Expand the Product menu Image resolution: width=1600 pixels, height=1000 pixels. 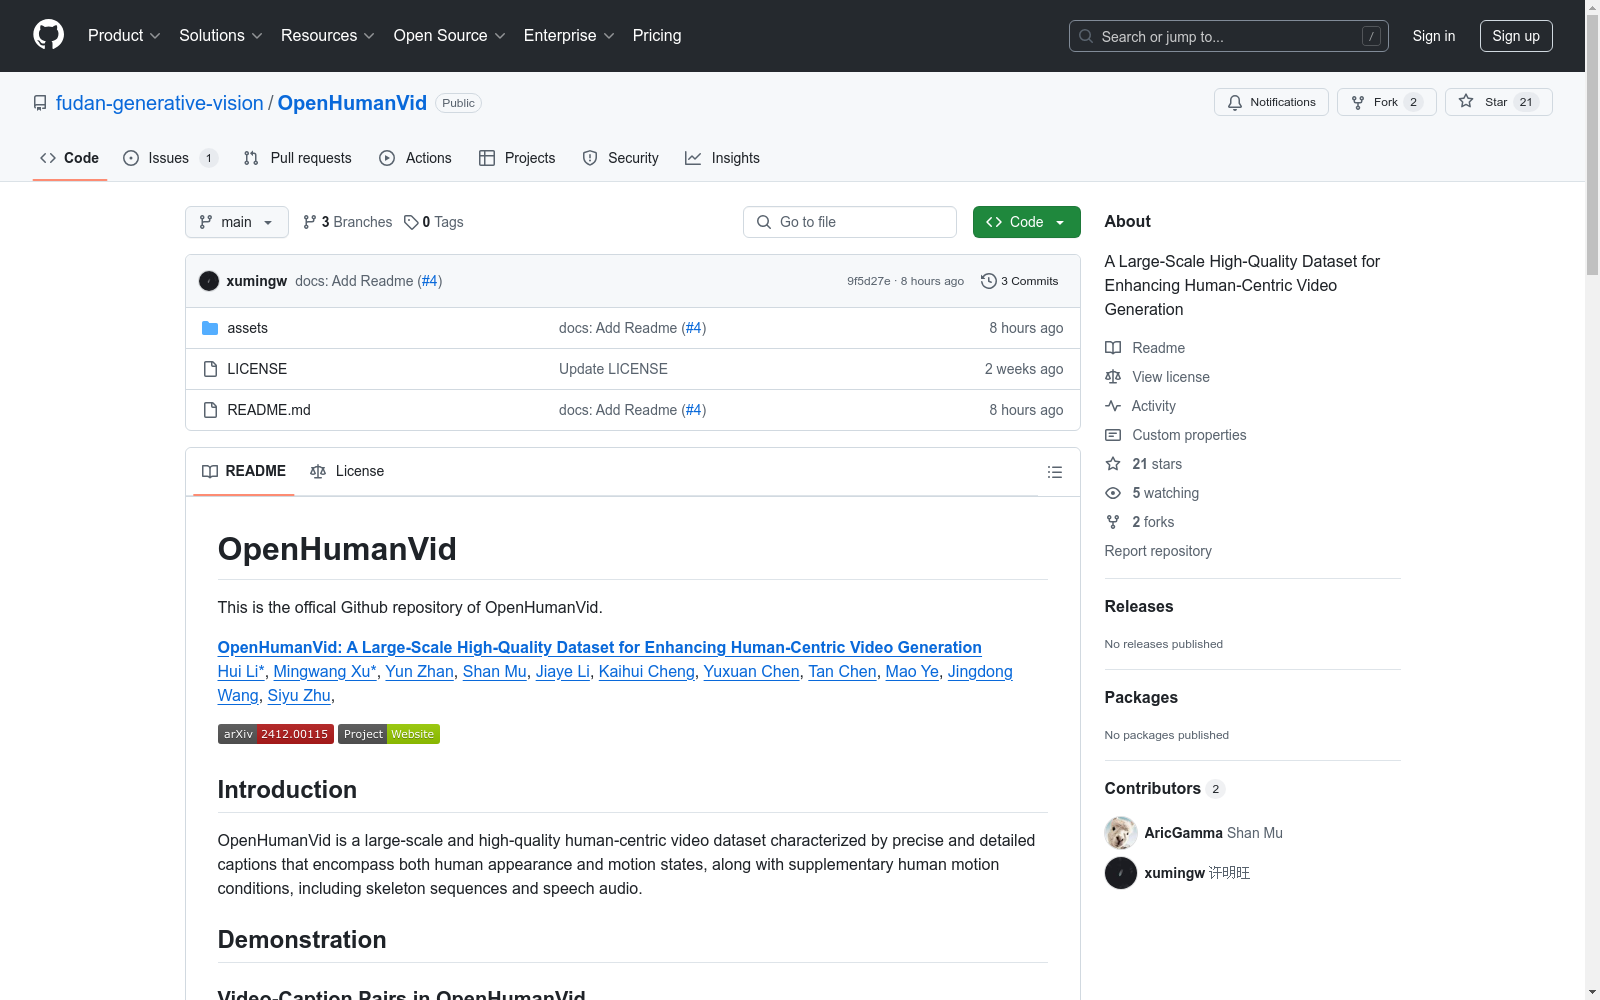[x=124, y=36]
